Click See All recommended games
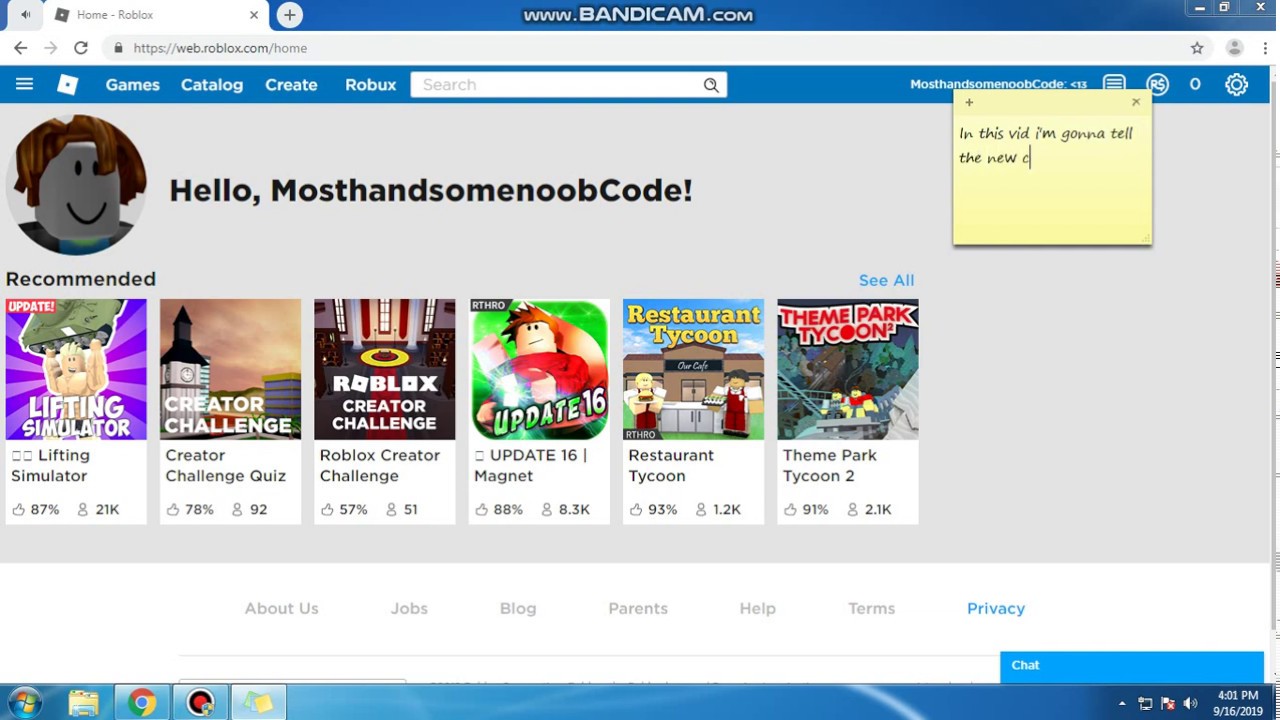The image size is (1280, 720). pos(886,280)
